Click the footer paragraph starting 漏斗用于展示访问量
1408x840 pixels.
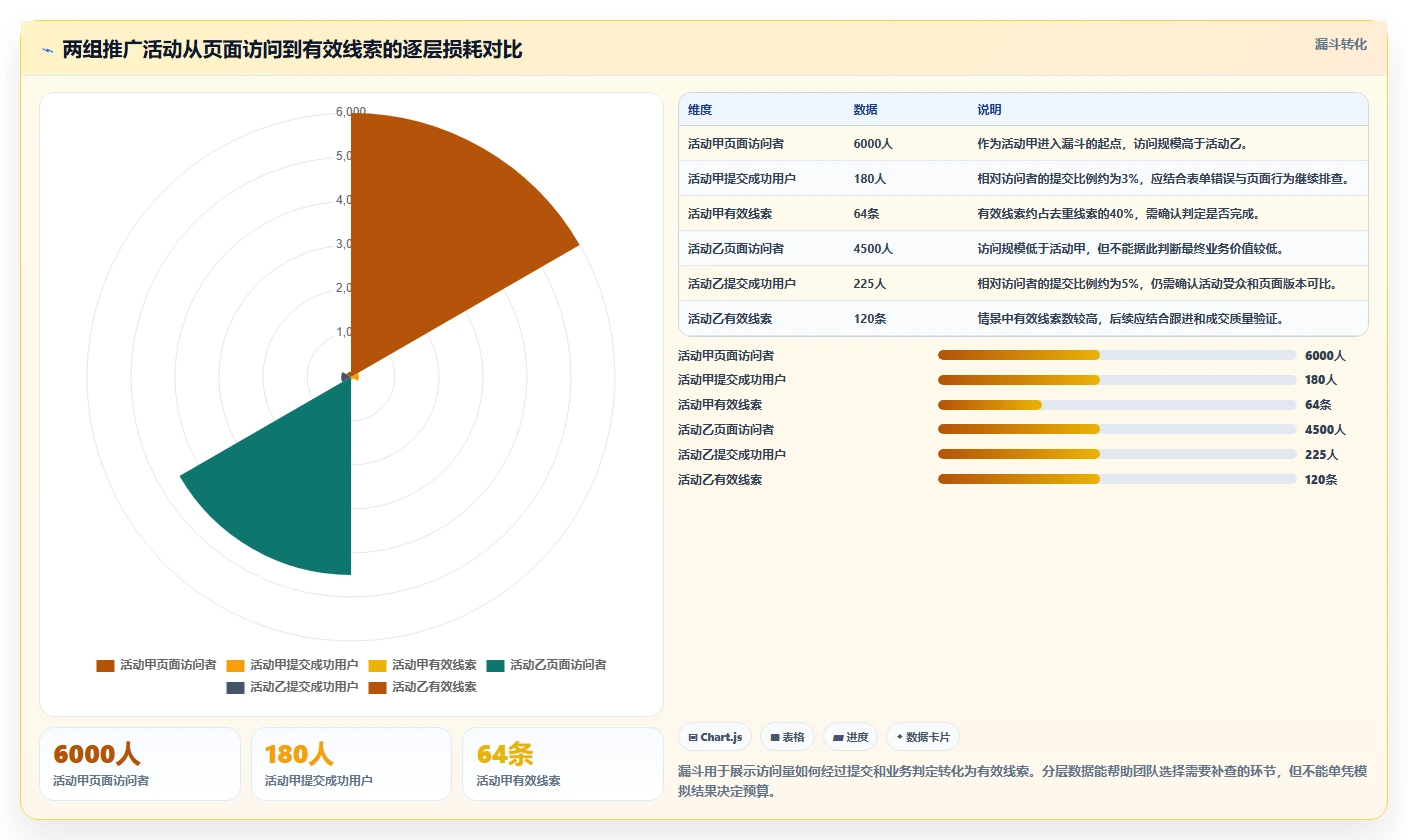(x=1022, y=781)
